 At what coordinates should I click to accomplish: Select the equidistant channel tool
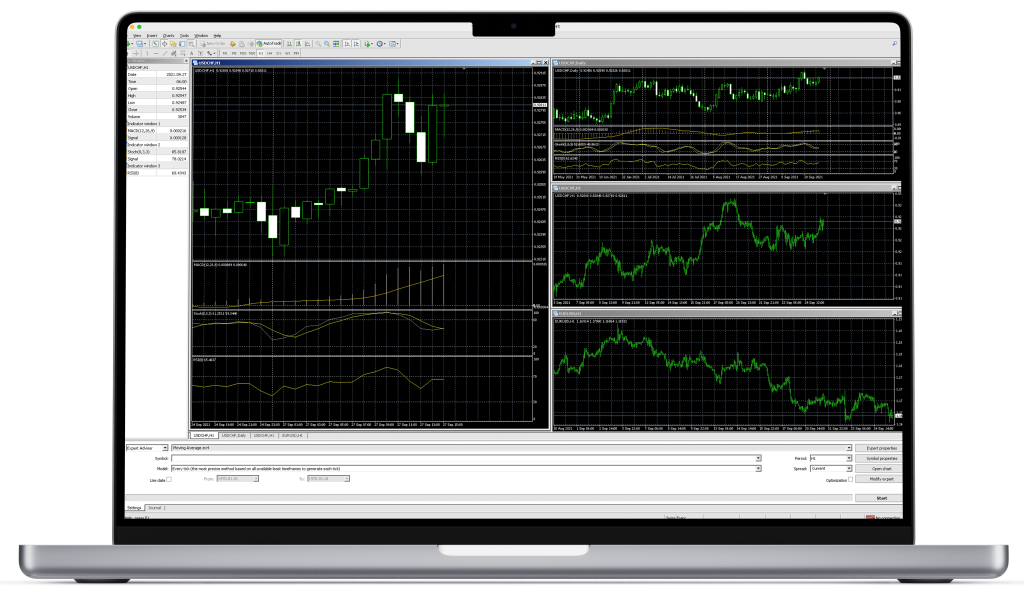[x=173, y=54]
